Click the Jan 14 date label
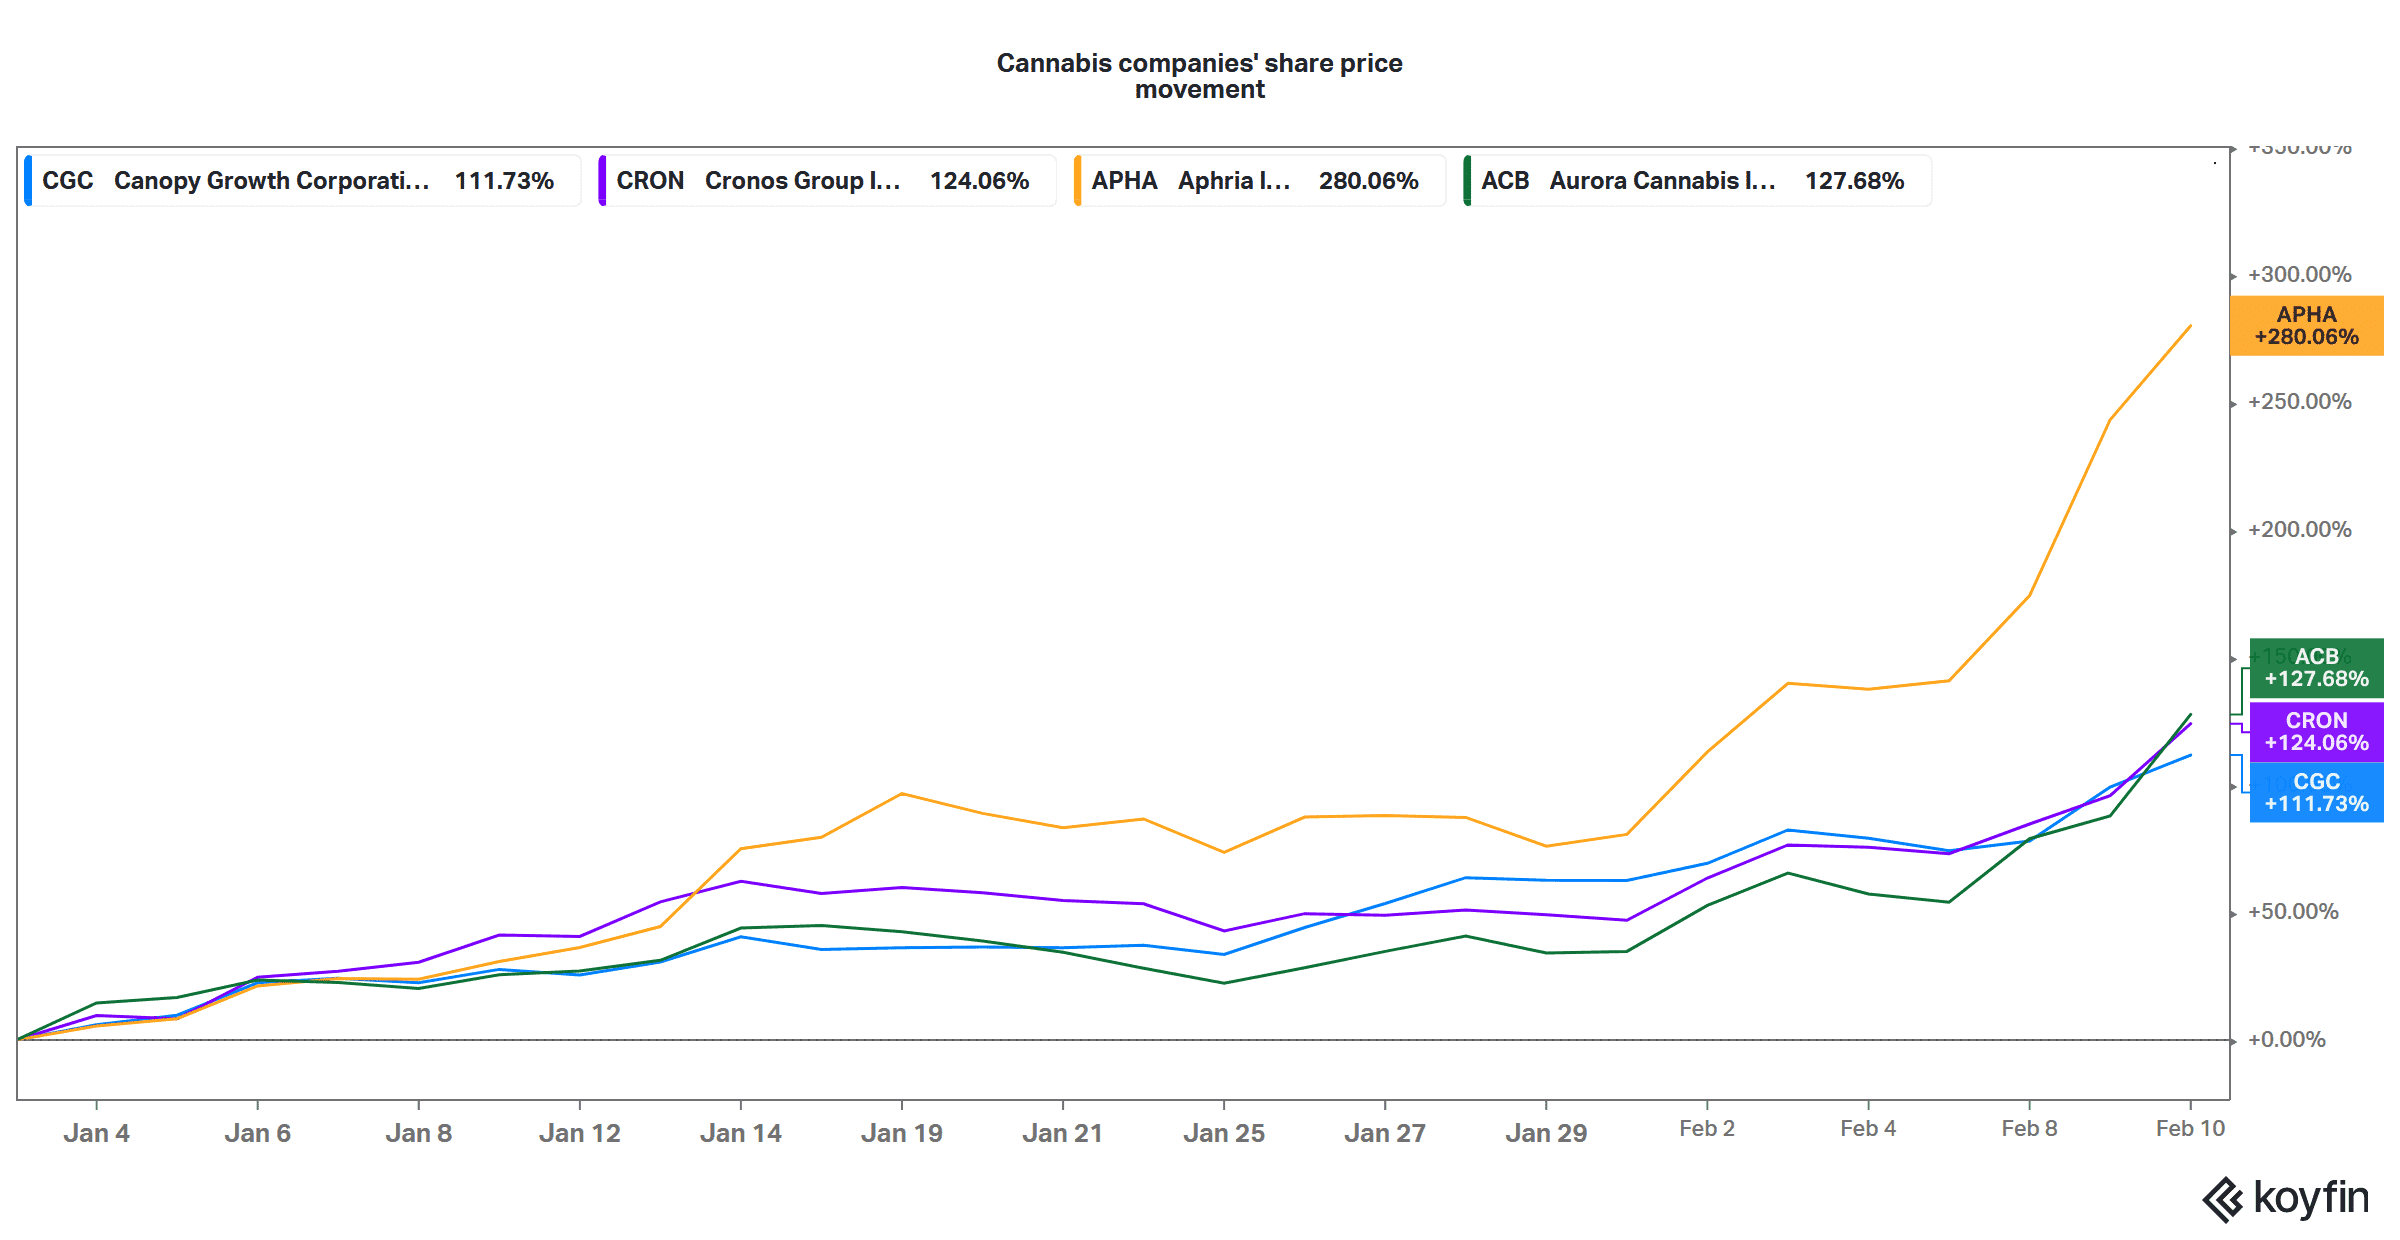Image resolution: width=2400 pixels, height=1240 pixels. pos(741,1133)
